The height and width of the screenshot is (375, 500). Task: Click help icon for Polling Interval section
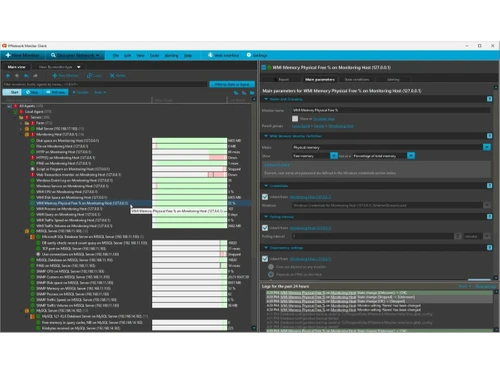[x=489, y=217]
